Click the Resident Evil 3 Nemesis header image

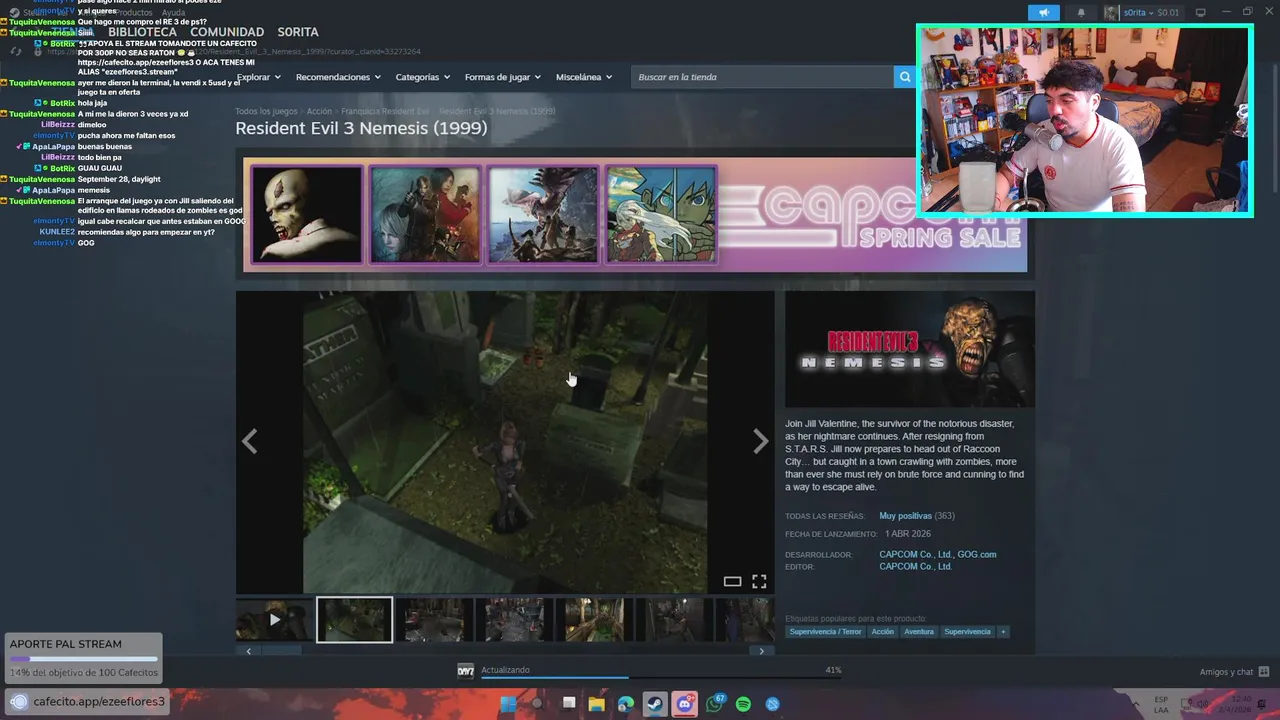(910, 349)
